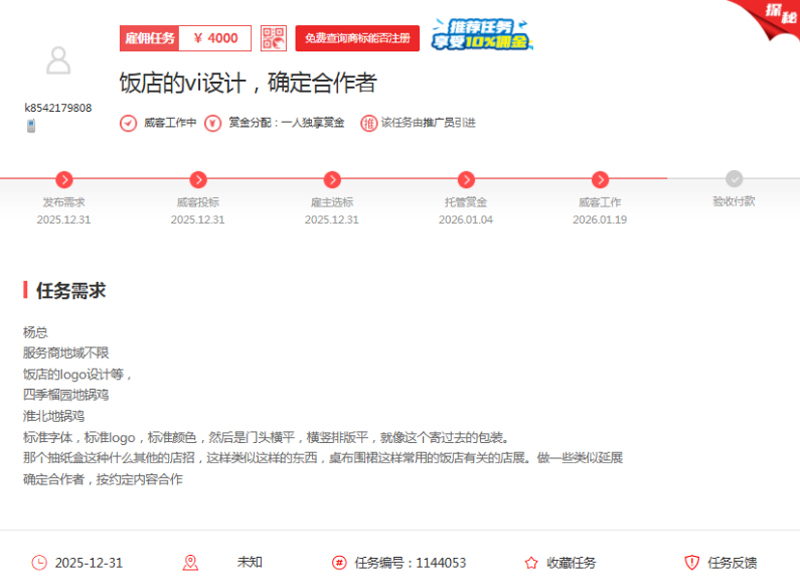Screen dimensions: 800x580
Task: Click the grey 验收付款 timeline step
Action: [x=734, y=180]
